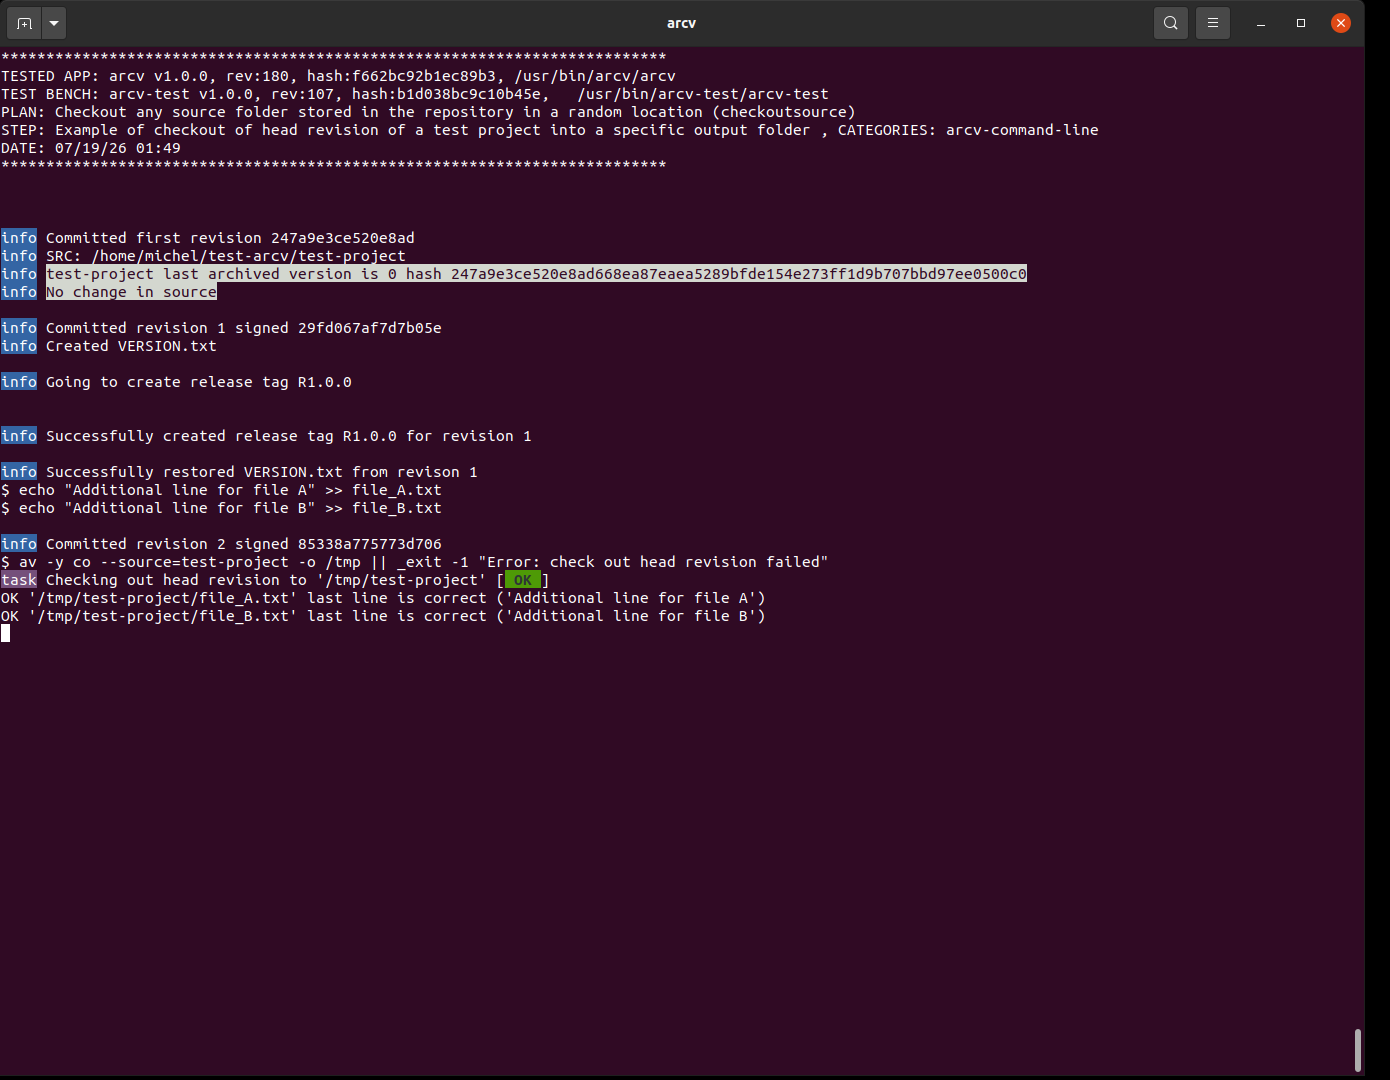Click 'Successfully restored VERSION.txt from revison 1'
Screen dimensions: 1390x1080
pyautogui.click(x=261, y=472)
